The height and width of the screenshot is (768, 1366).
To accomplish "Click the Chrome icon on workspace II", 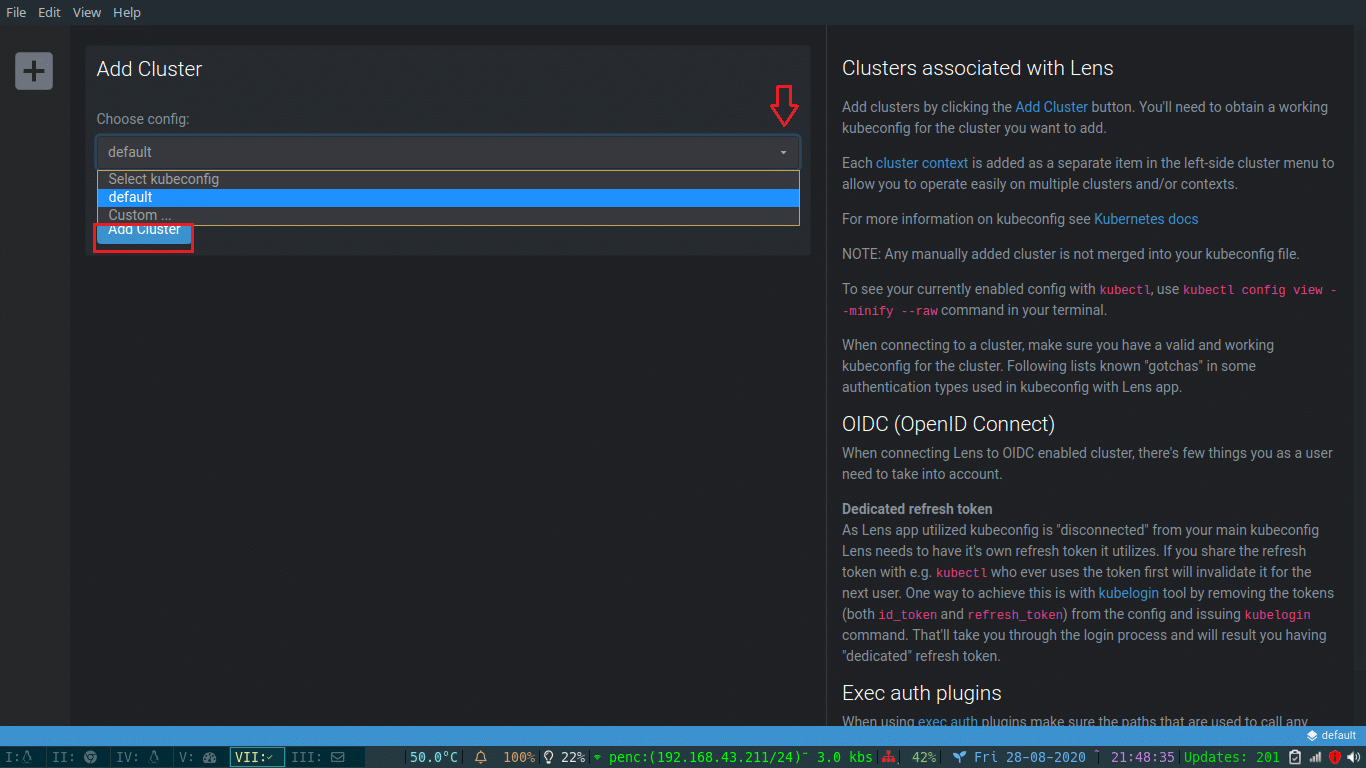I will pos(89,757).
